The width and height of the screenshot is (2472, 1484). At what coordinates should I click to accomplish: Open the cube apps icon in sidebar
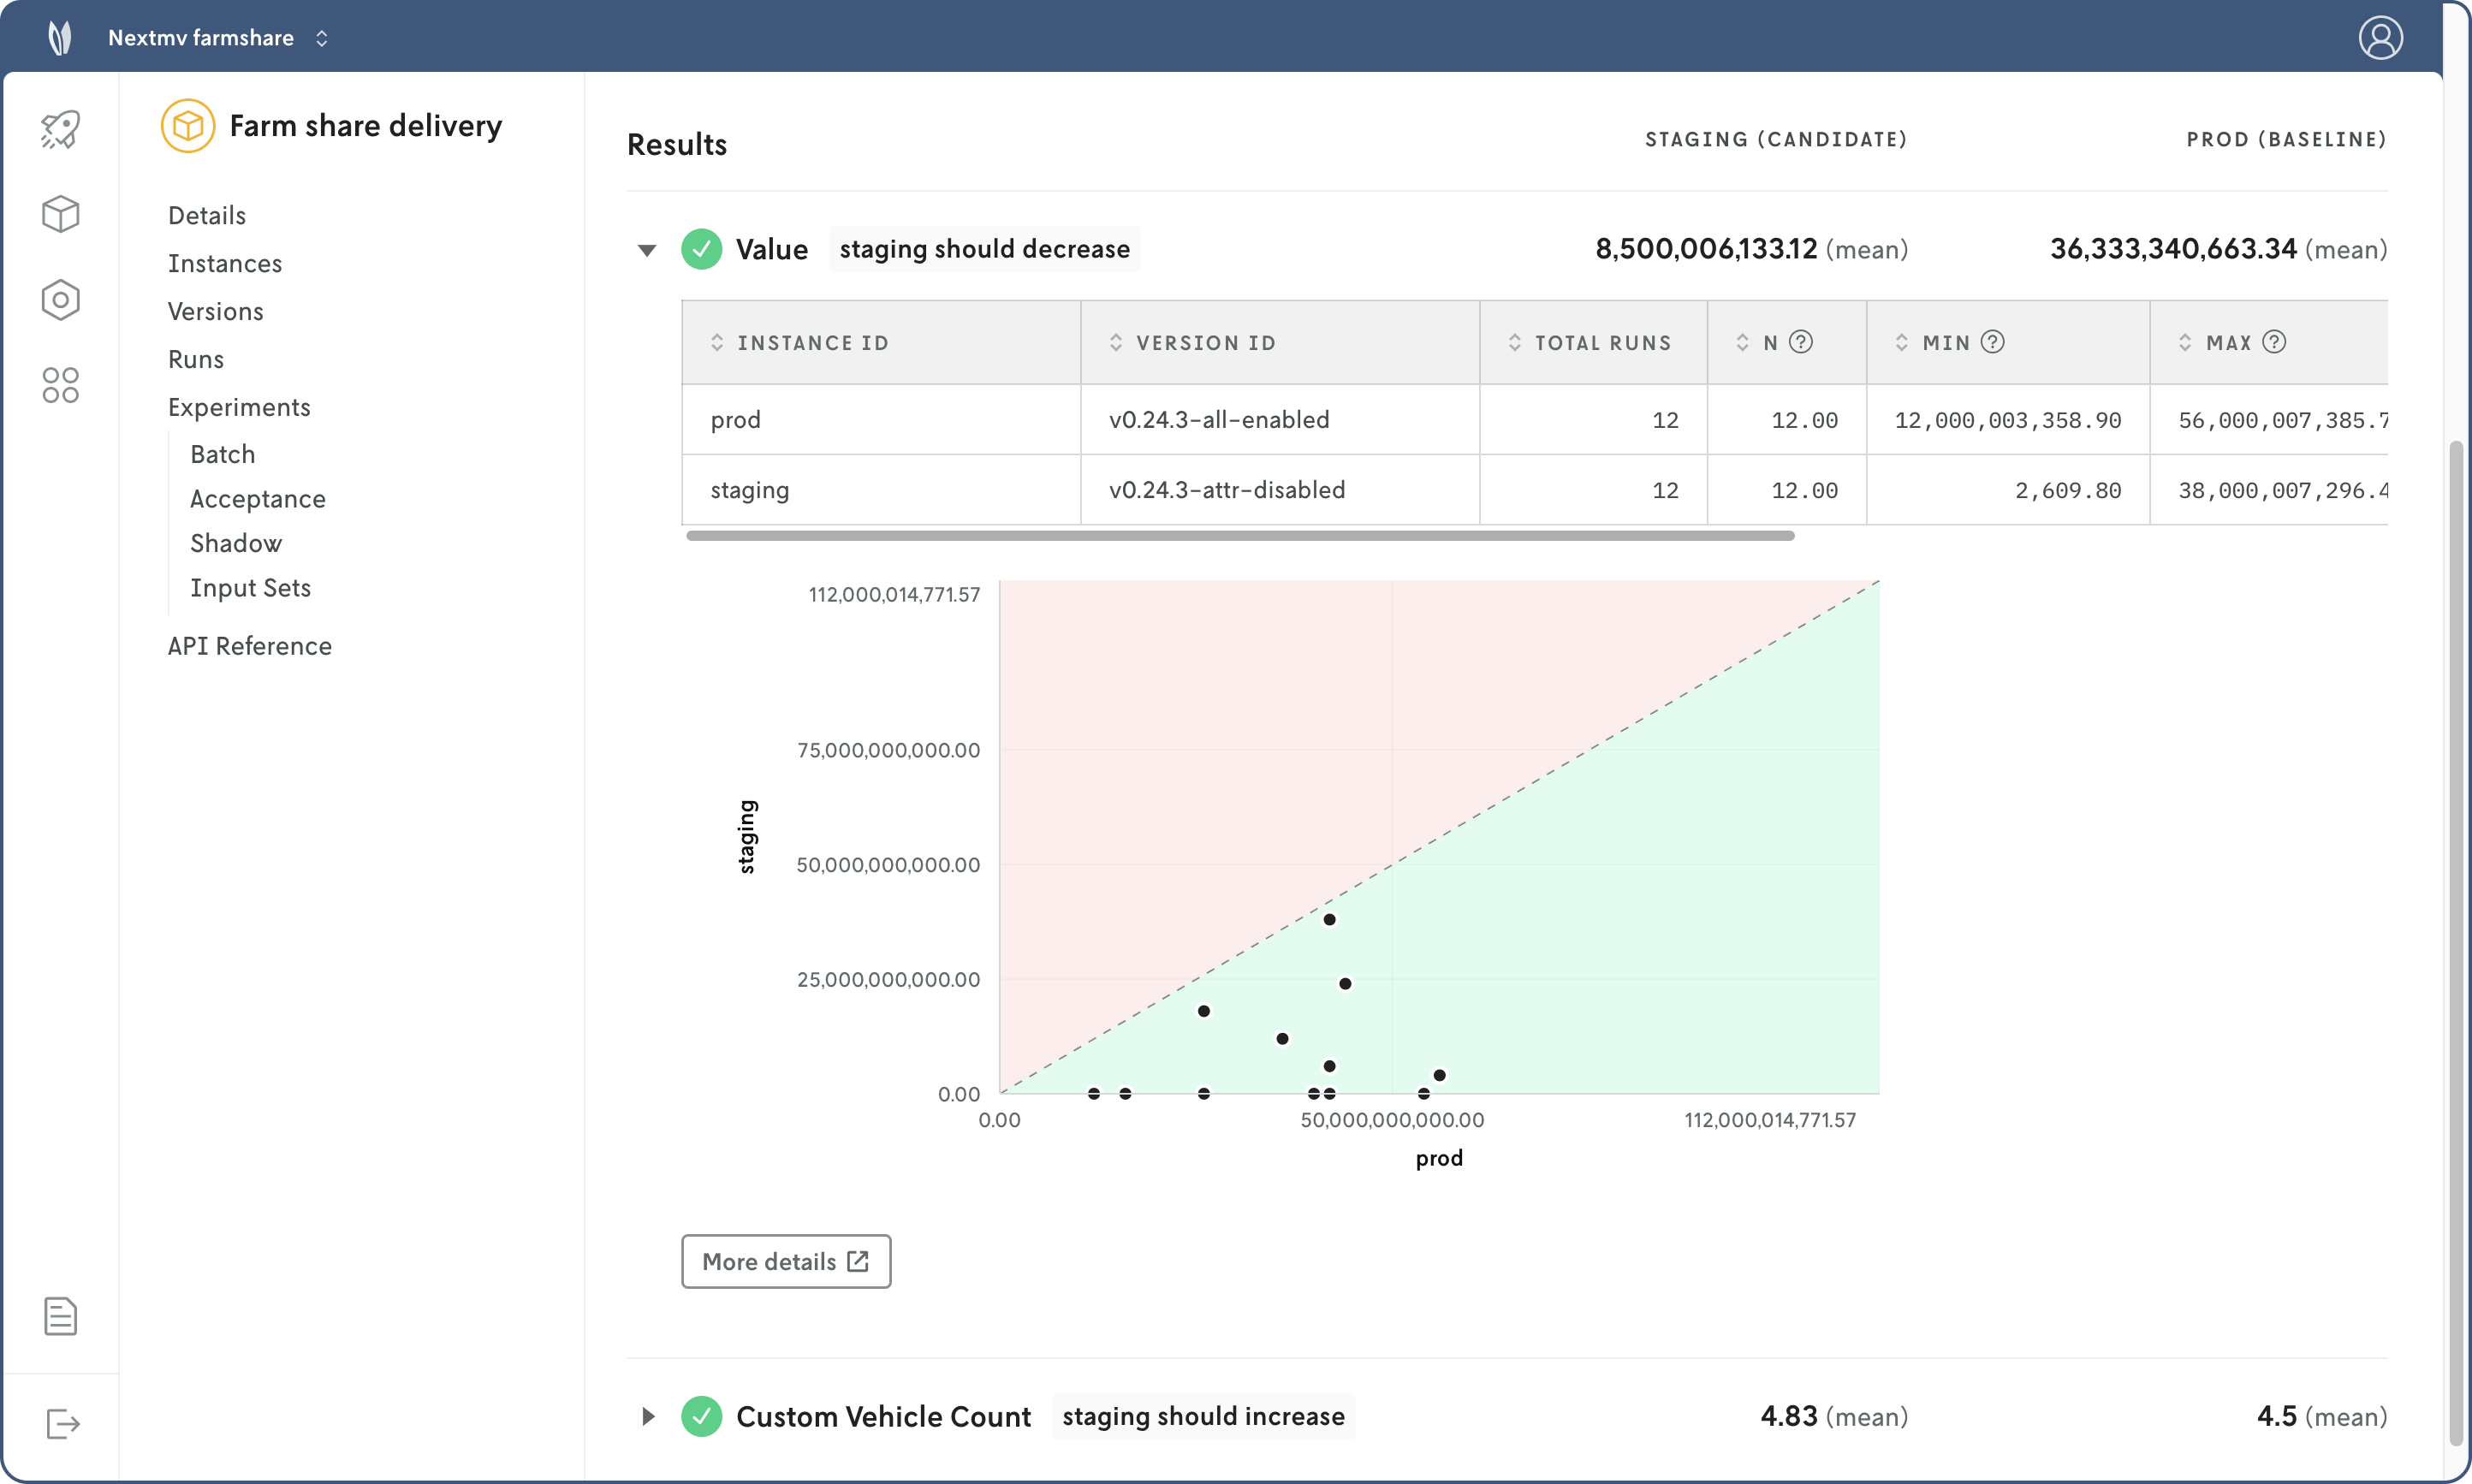pyautogui.click(x=60, y=214)
